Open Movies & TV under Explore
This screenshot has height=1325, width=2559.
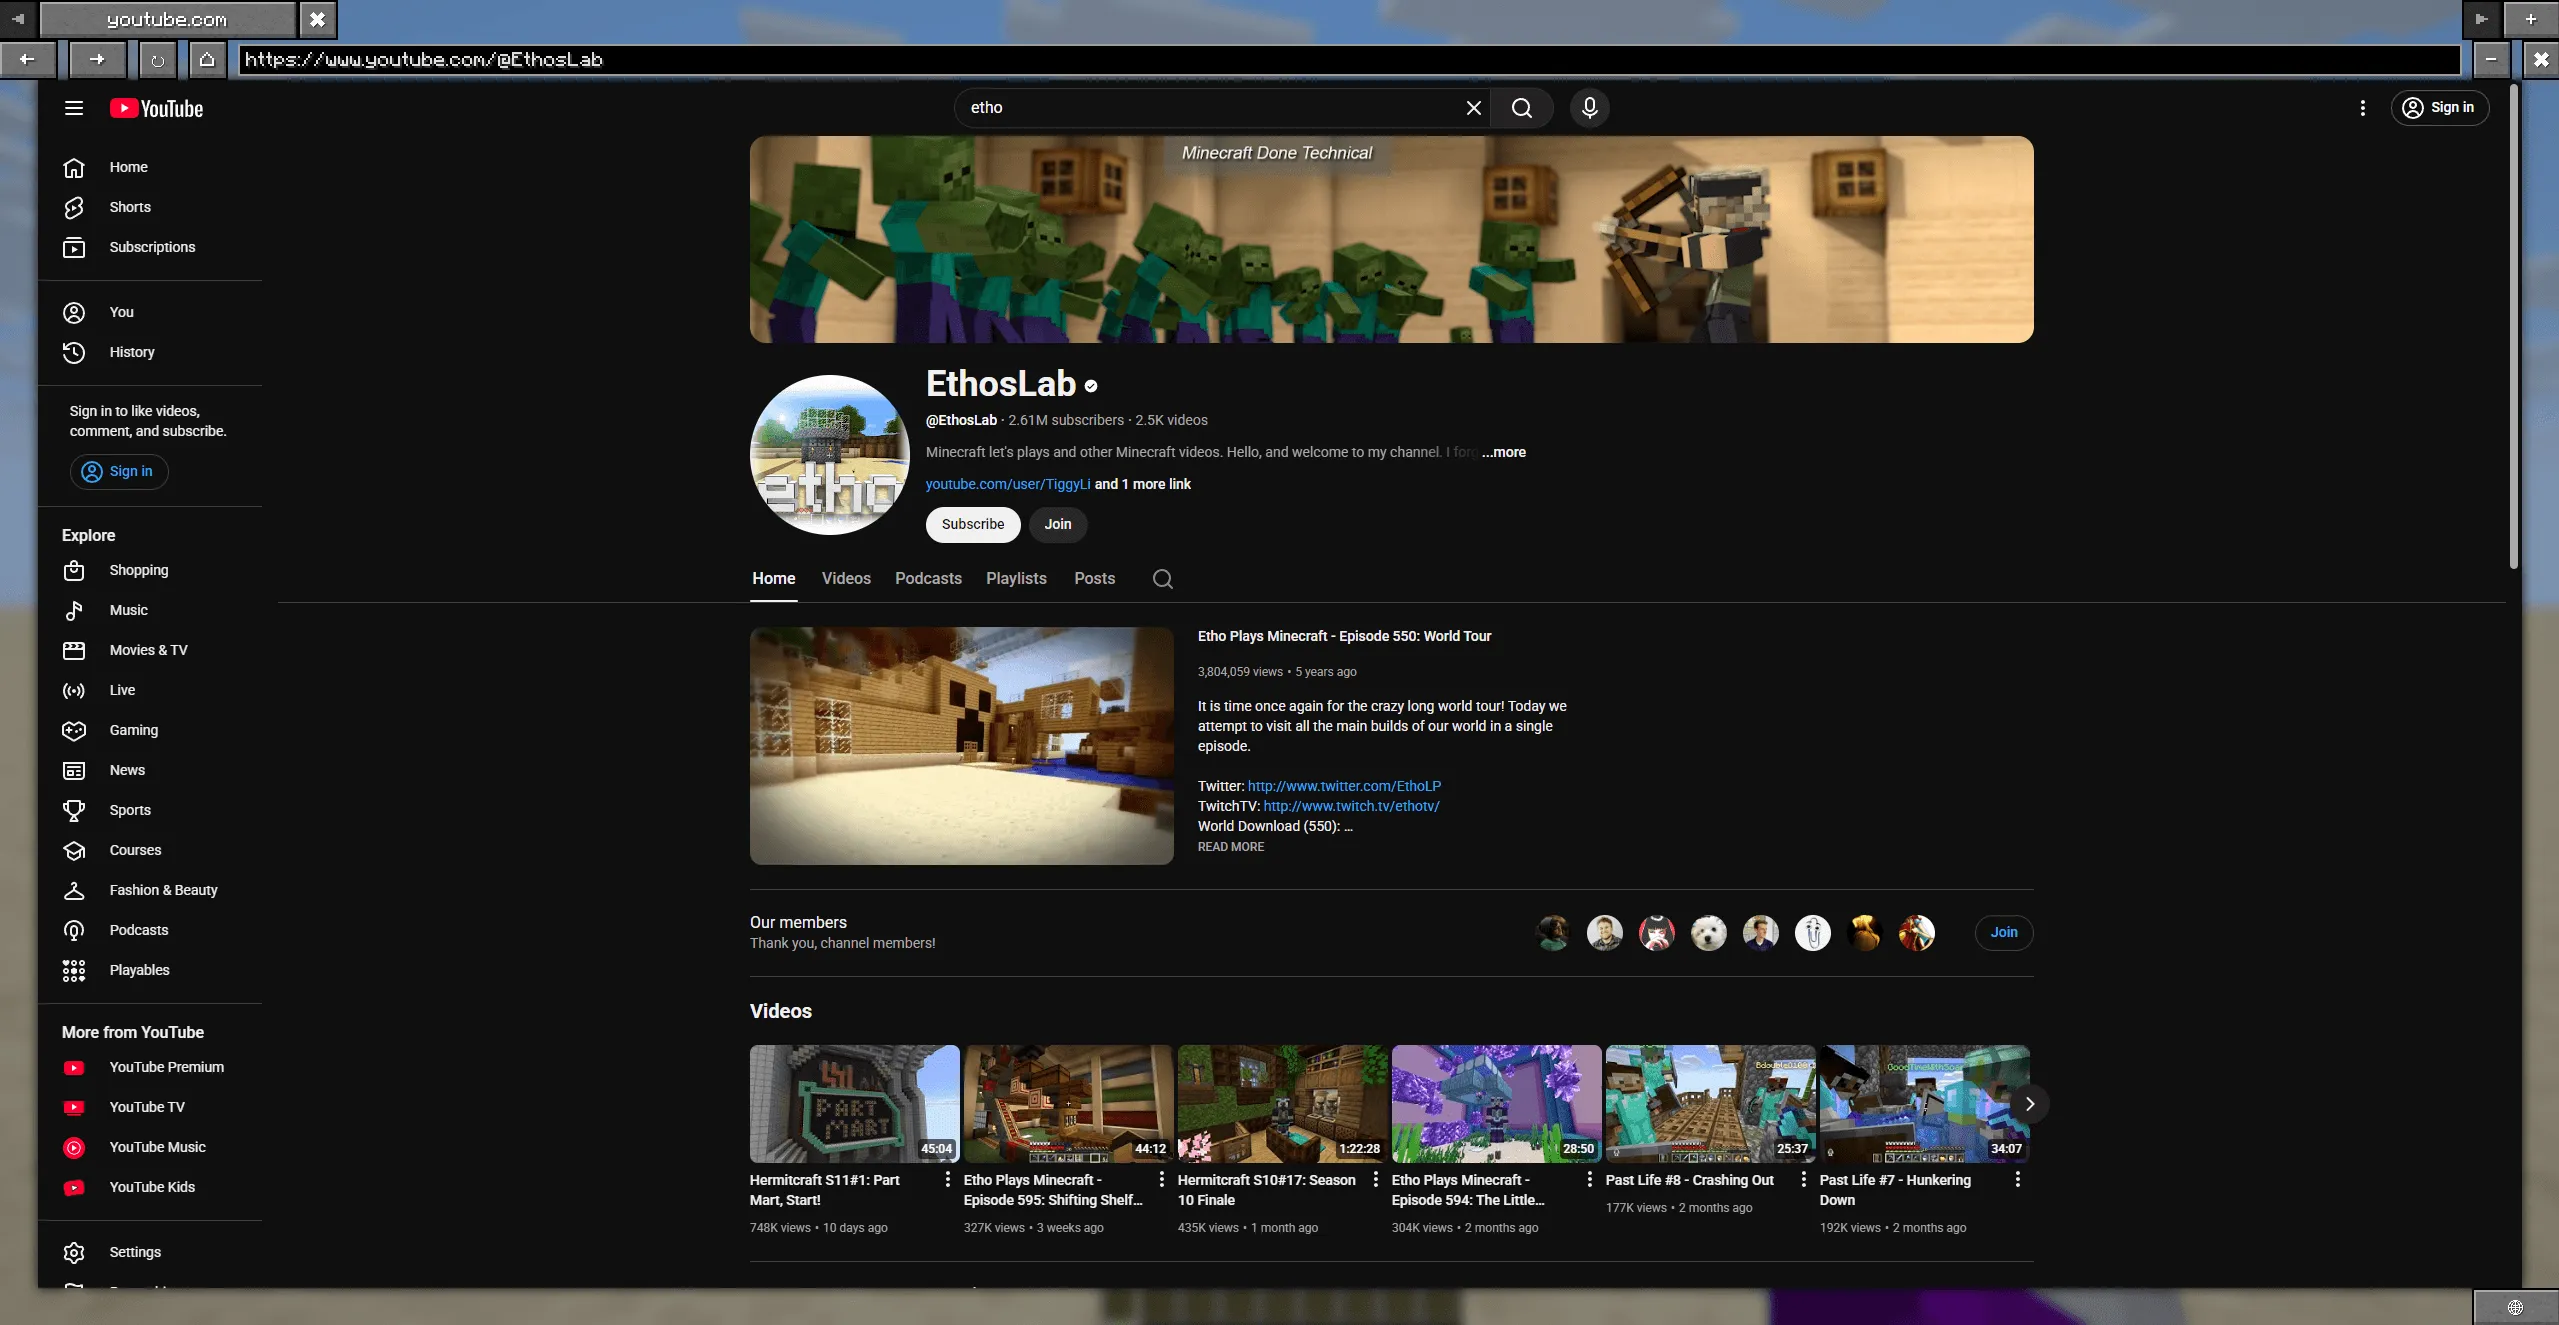(x=150, y=650)
